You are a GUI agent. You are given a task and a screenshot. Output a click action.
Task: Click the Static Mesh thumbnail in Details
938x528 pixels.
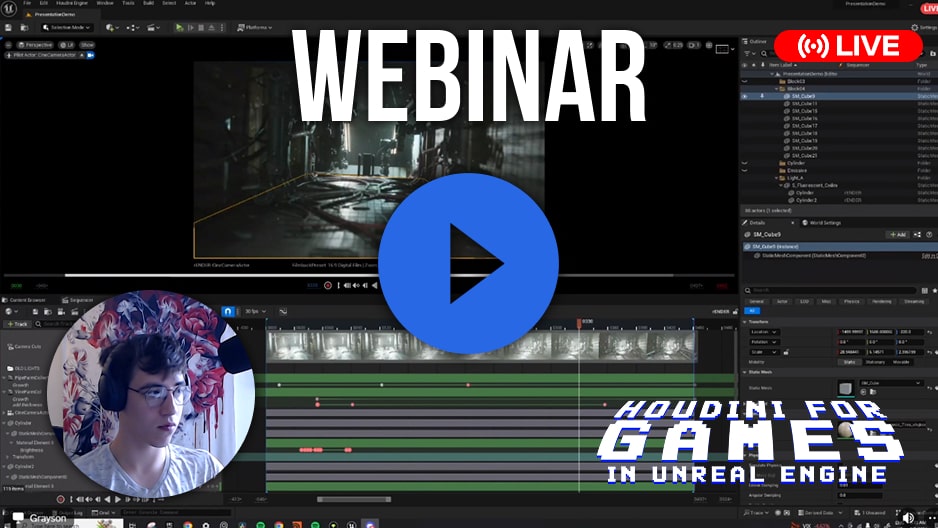point(845,389)
